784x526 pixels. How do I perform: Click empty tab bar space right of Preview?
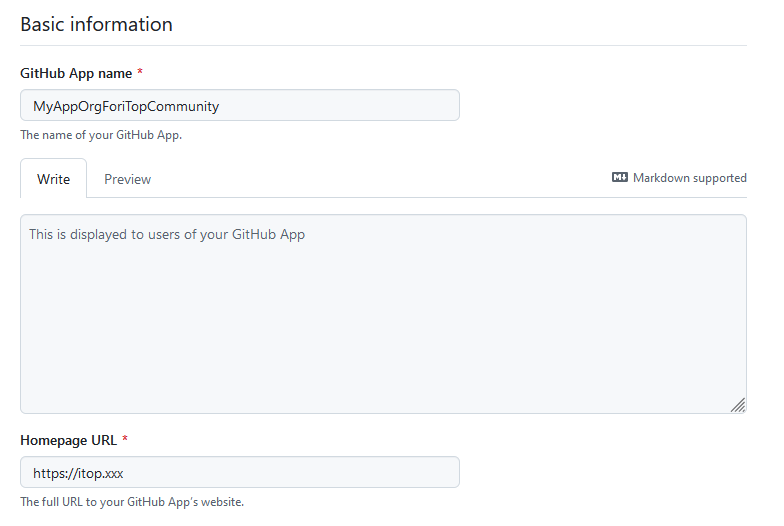pyautogui.click(x=380, y=179)
